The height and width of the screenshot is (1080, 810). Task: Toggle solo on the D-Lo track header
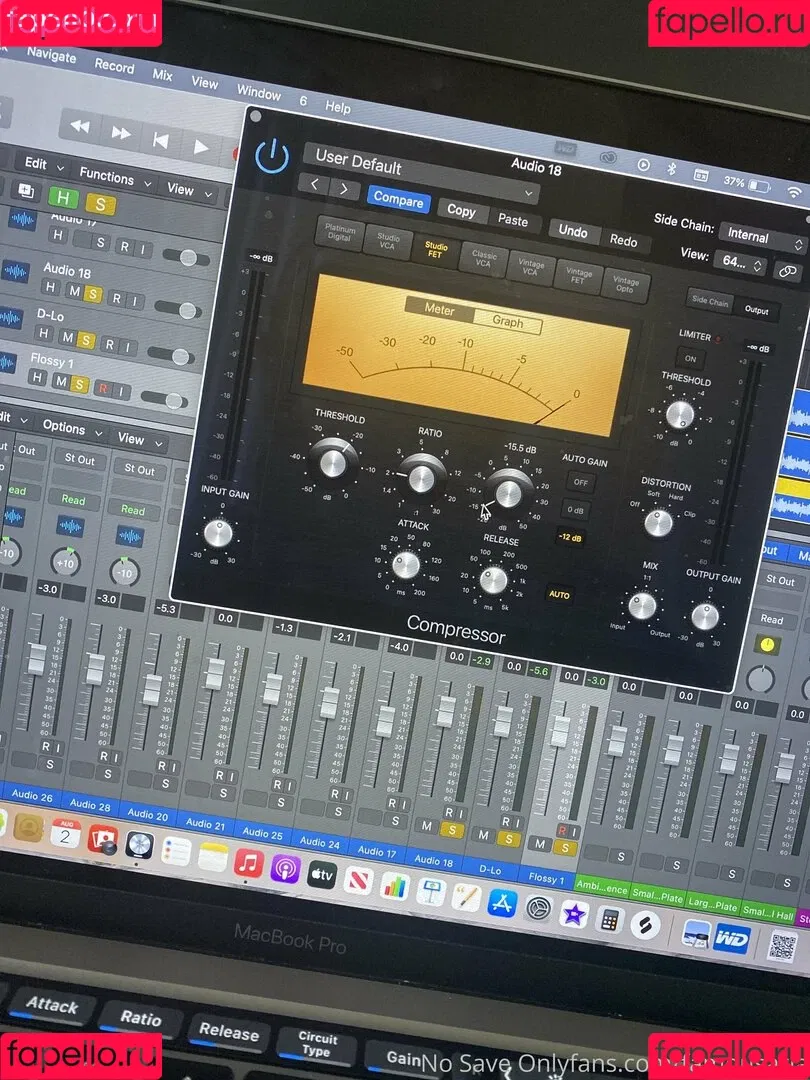[85, 340]
